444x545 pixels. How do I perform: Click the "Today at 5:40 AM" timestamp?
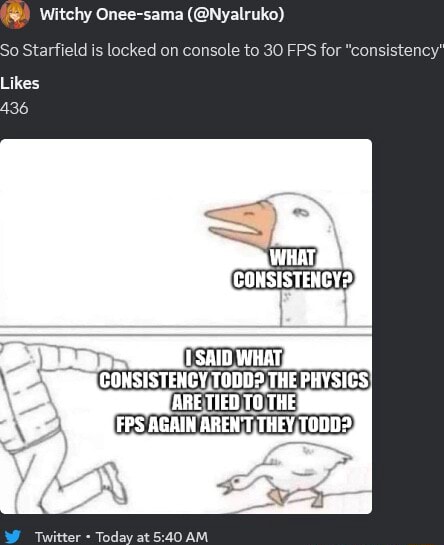pos(152,537)
